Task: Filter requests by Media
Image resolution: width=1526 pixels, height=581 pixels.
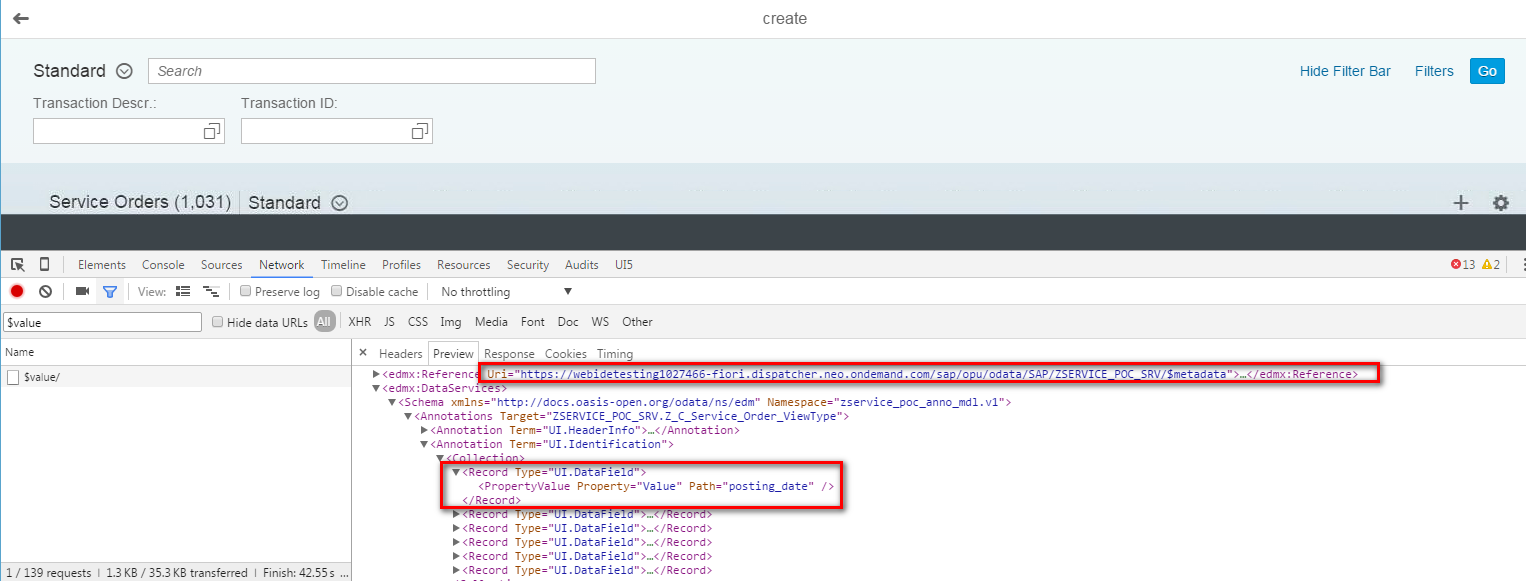Action: pyautogui.click(x=491, y=322)
